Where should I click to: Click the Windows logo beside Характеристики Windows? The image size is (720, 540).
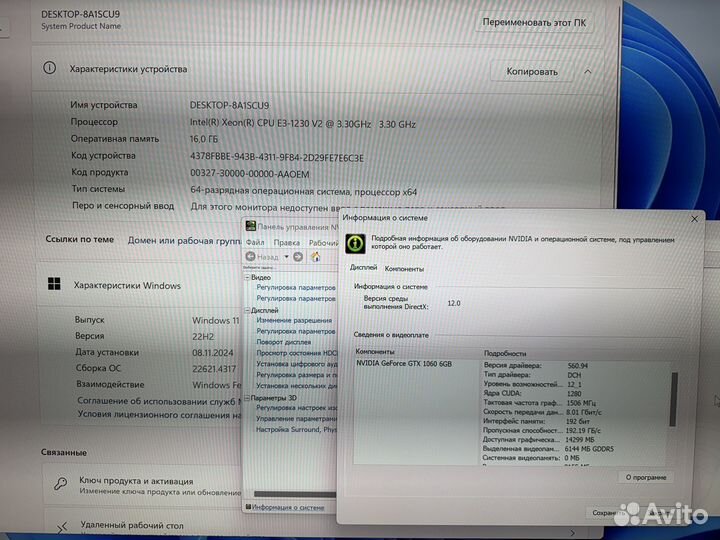coord(54,284)
